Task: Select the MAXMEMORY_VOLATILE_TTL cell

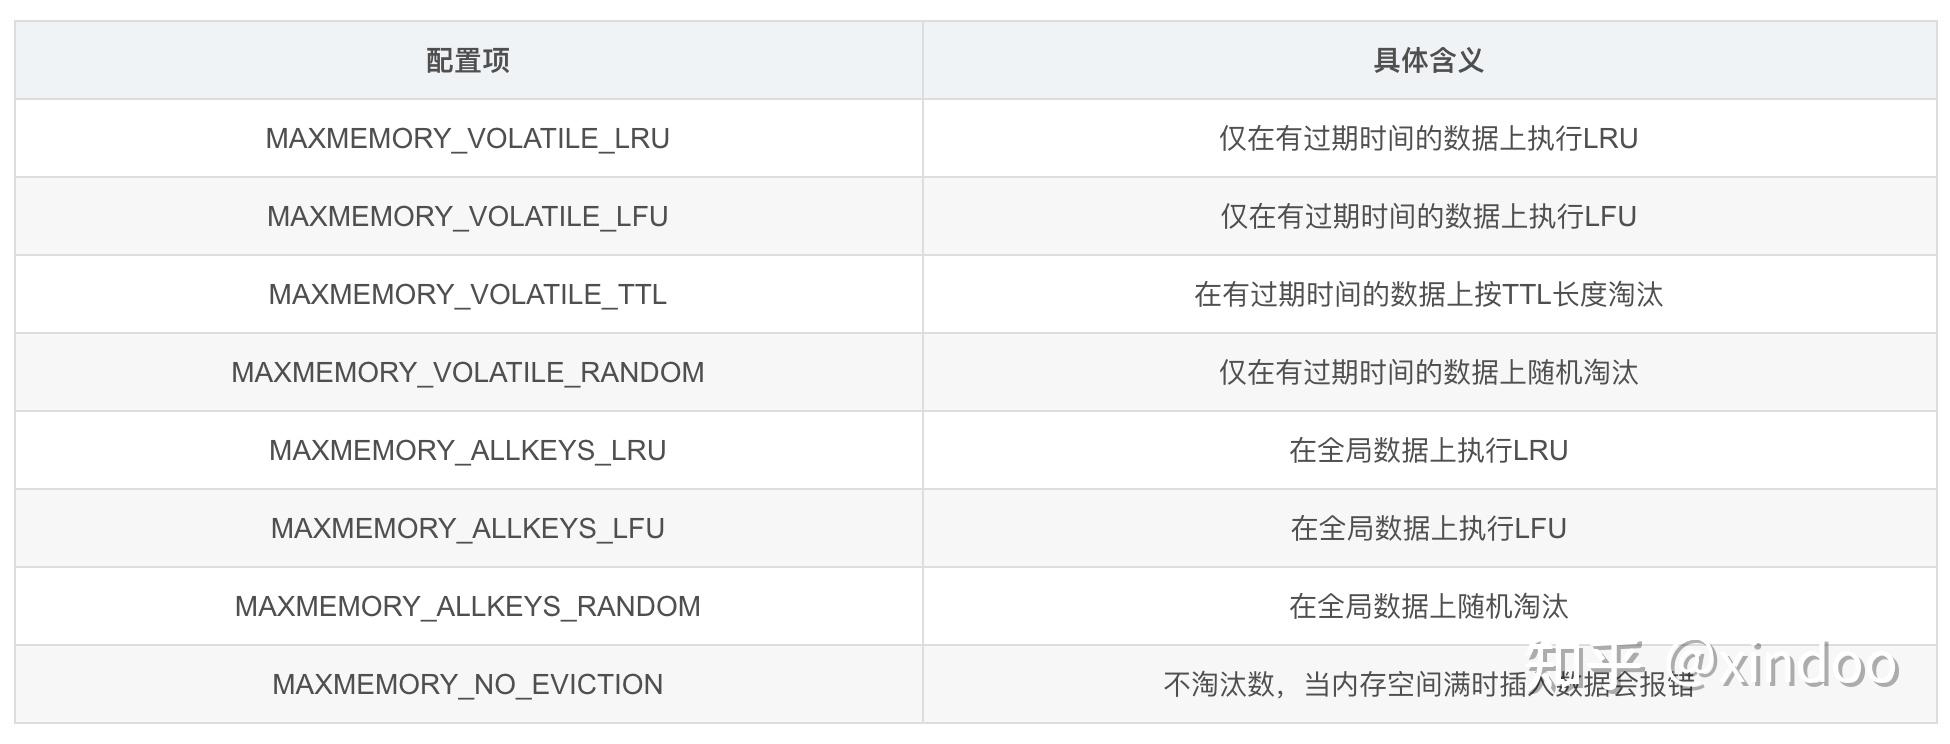Action: coord(468,294)
